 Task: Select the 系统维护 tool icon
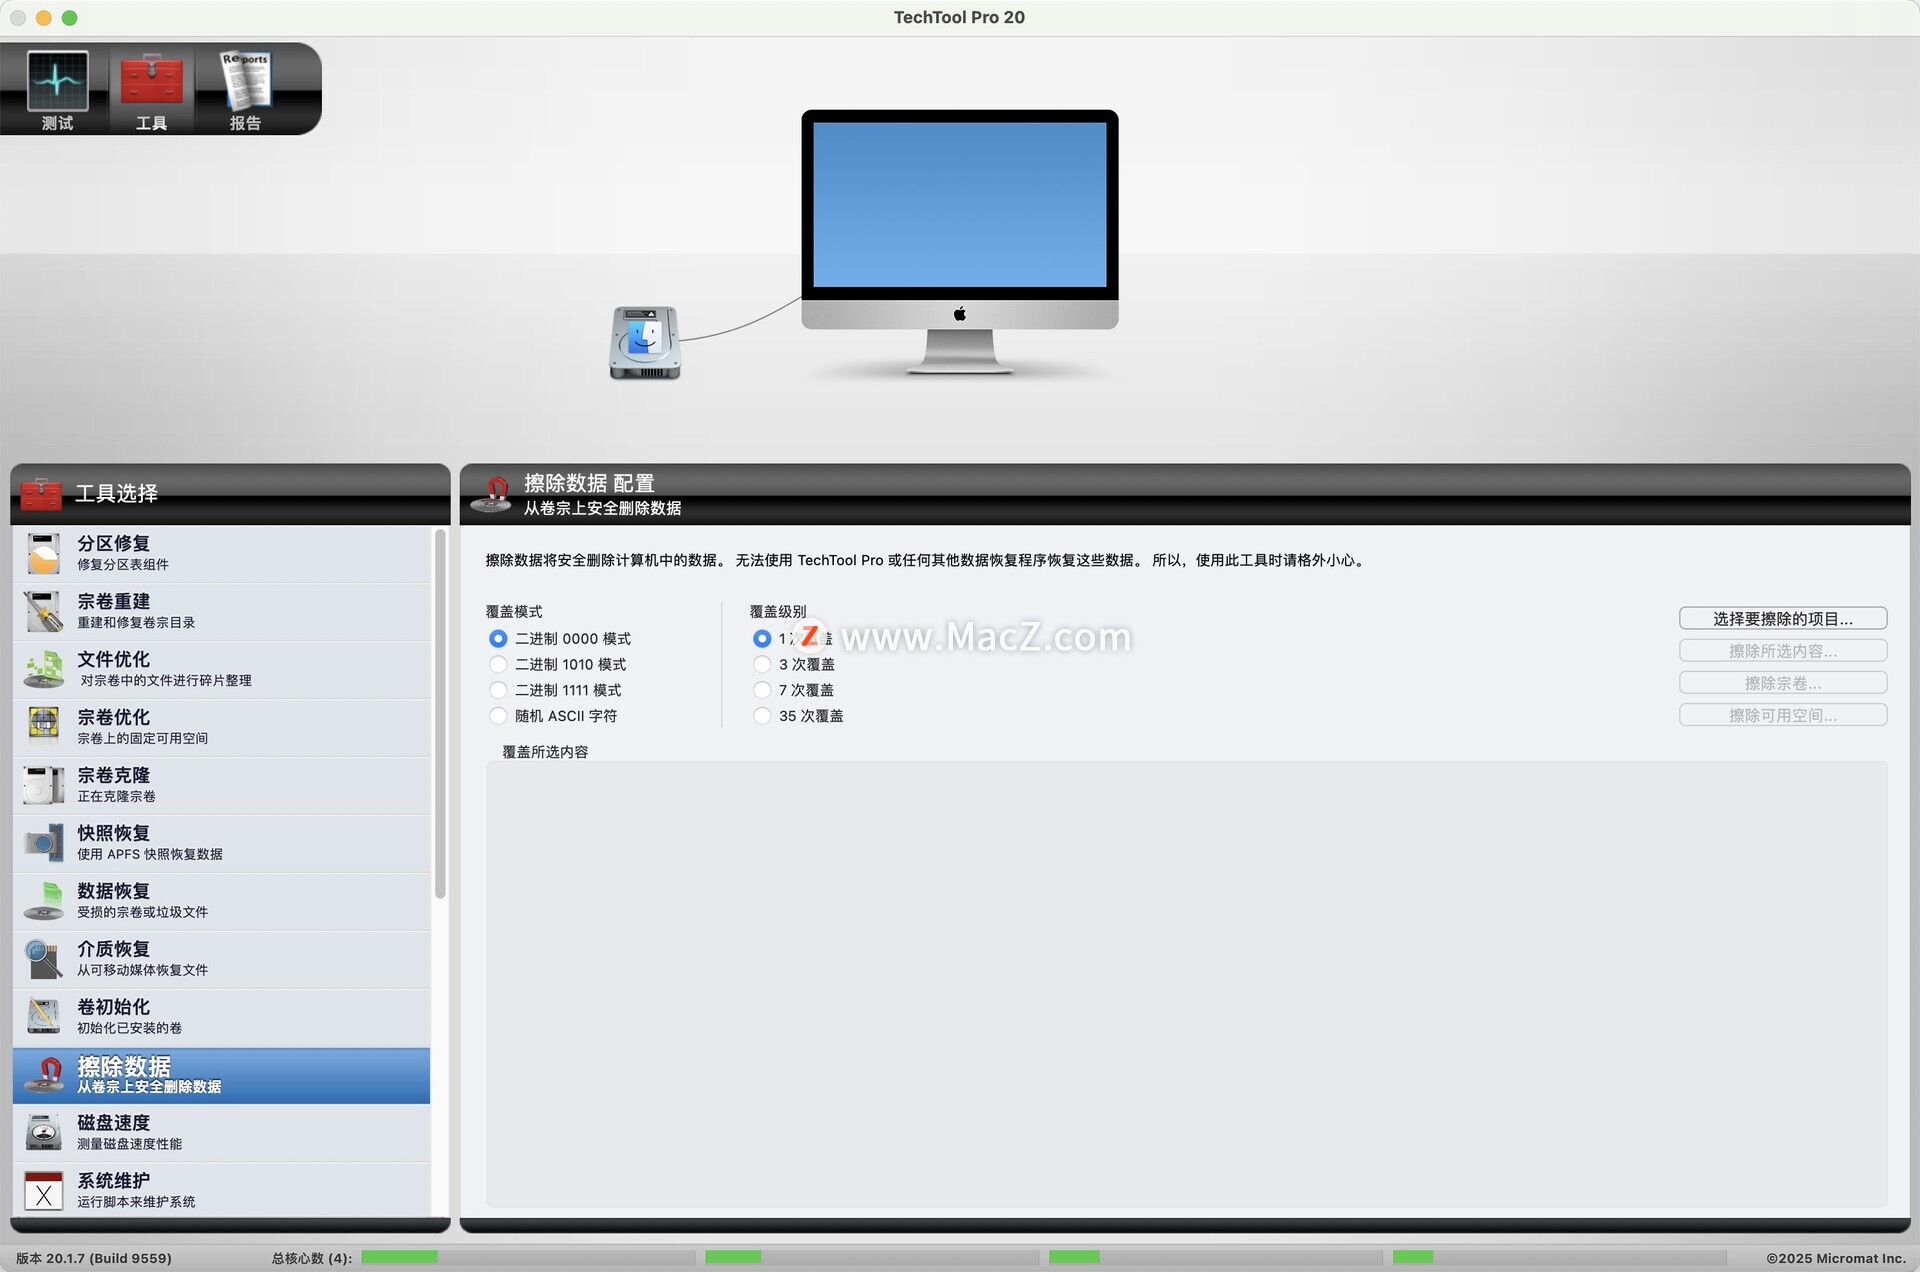pos(43,1190)
